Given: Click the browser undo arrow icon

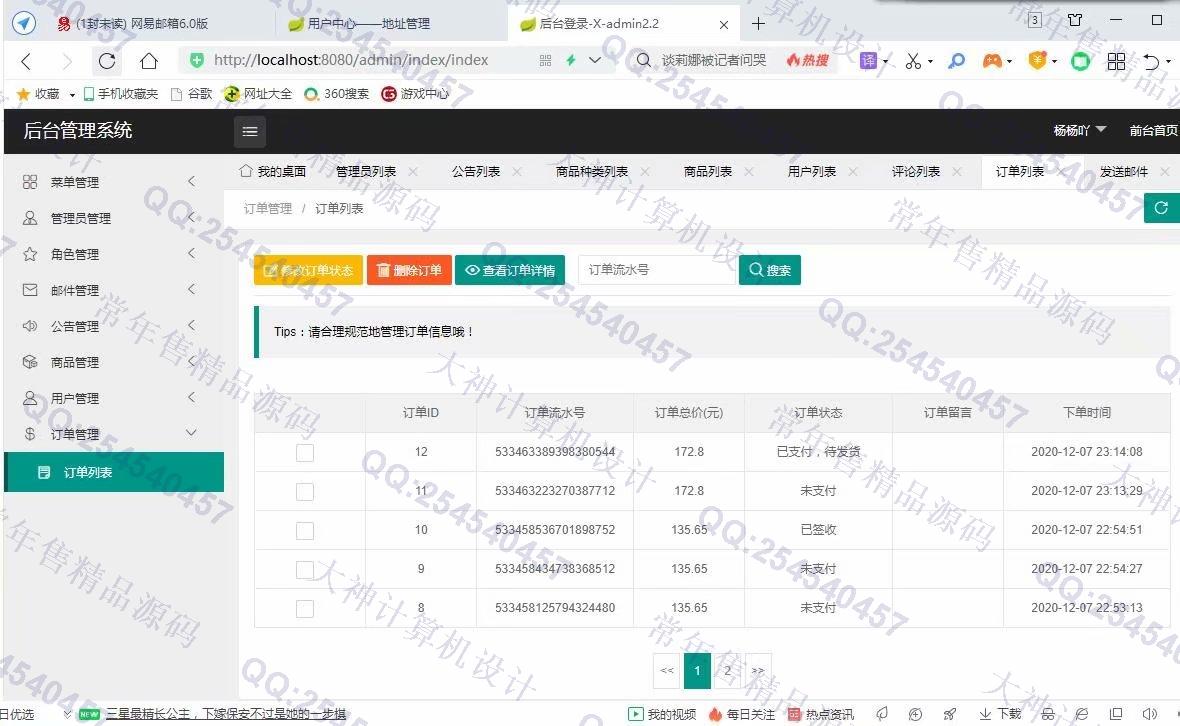Looking at the screenshot, I should click(1151, 61).
